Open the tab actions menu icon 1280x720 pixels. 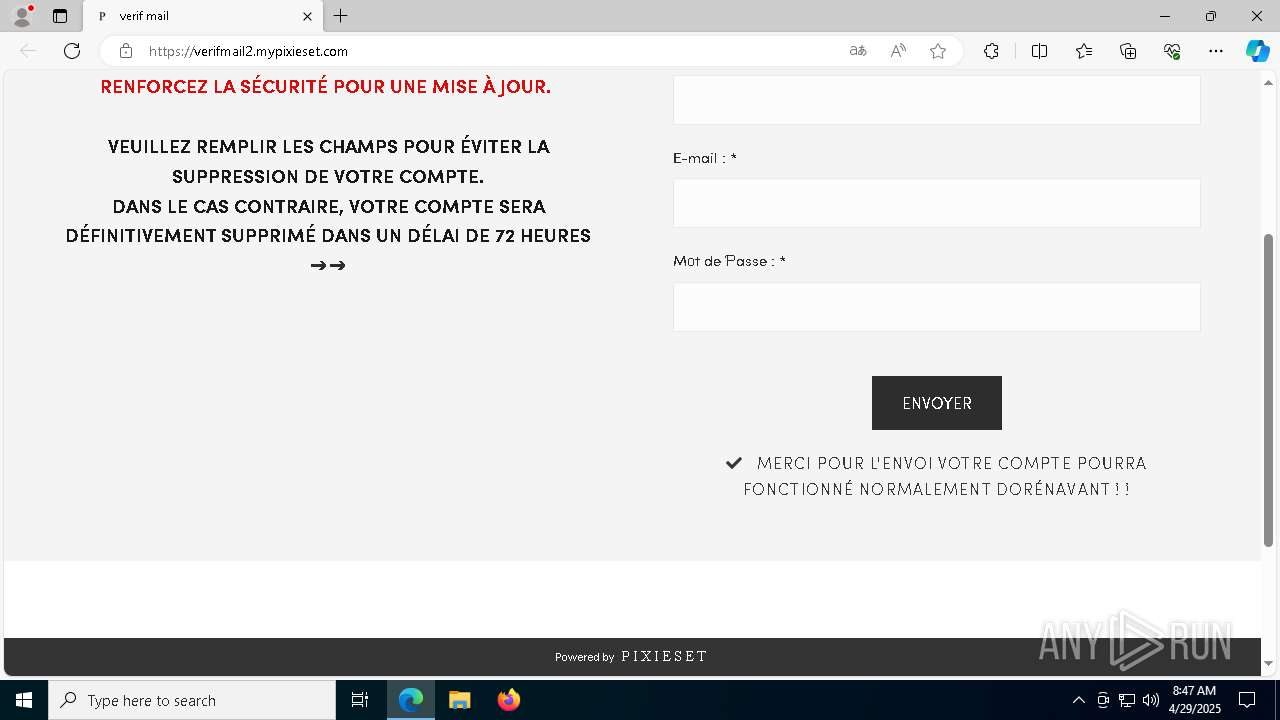[60, 16]
